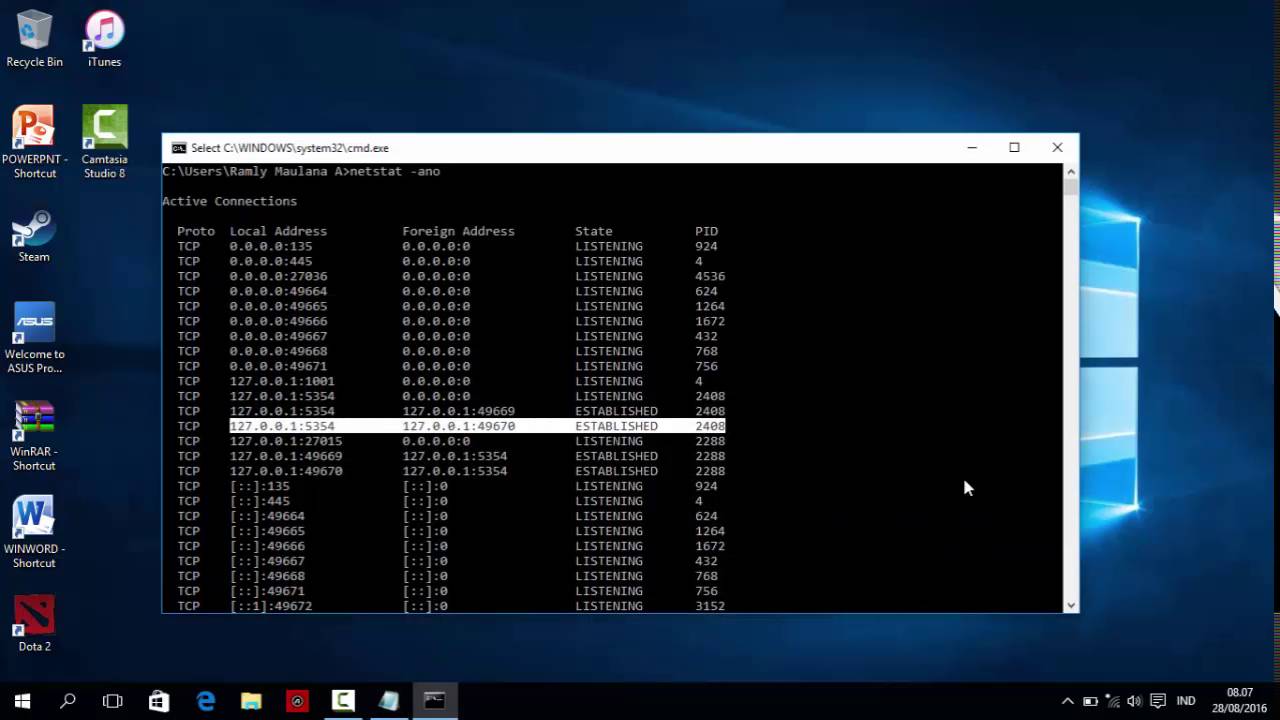This screenshot has width=1280, height=720.
Task: Switch to Camtasia on the taskbar
Action: point(343,701)
